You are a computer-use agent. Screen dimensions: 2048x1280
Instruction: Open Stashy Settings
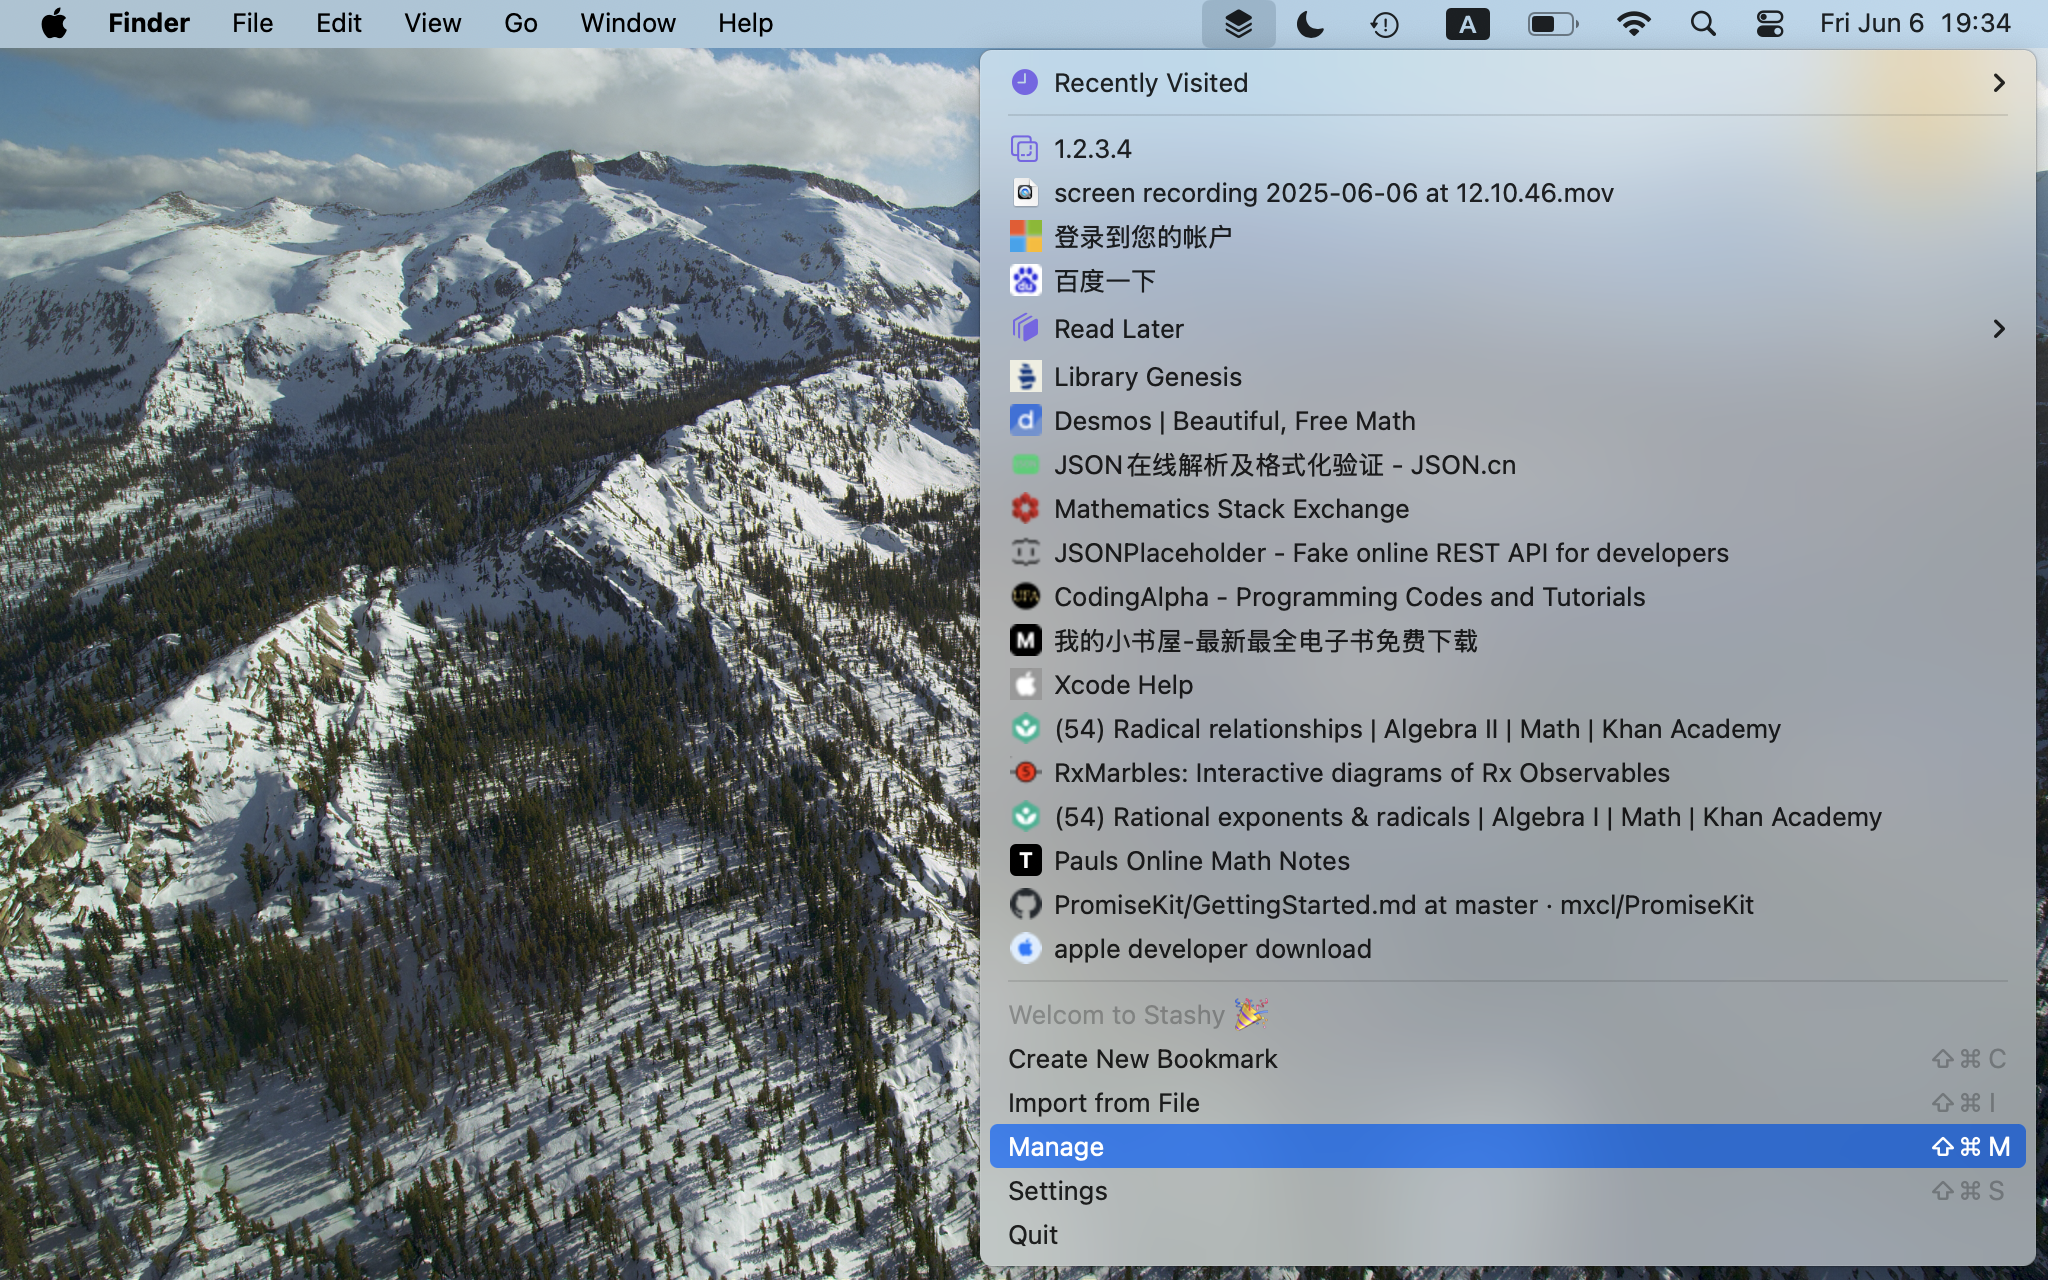click(1507, 1190)
